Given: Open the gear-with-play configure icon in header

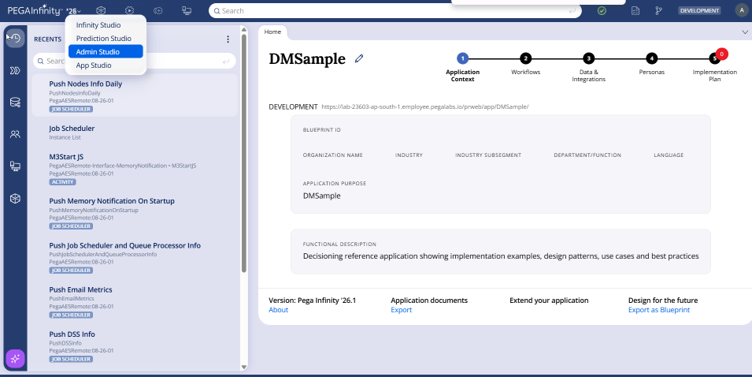Looking at the screenshot, I should click(129, 11).
